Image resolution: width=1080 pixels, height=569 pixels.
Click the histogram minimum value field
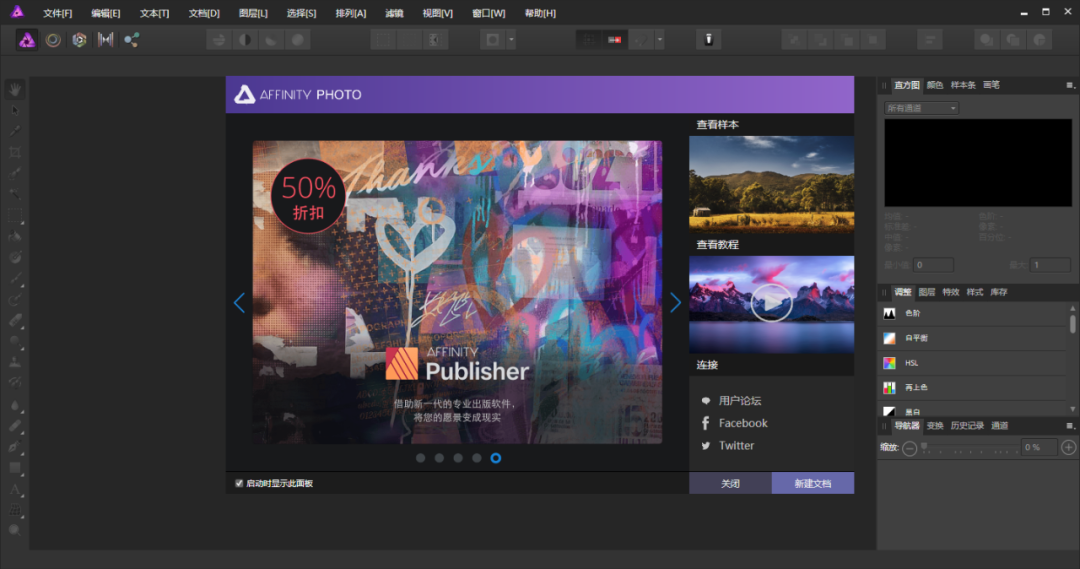pos(933,265)
